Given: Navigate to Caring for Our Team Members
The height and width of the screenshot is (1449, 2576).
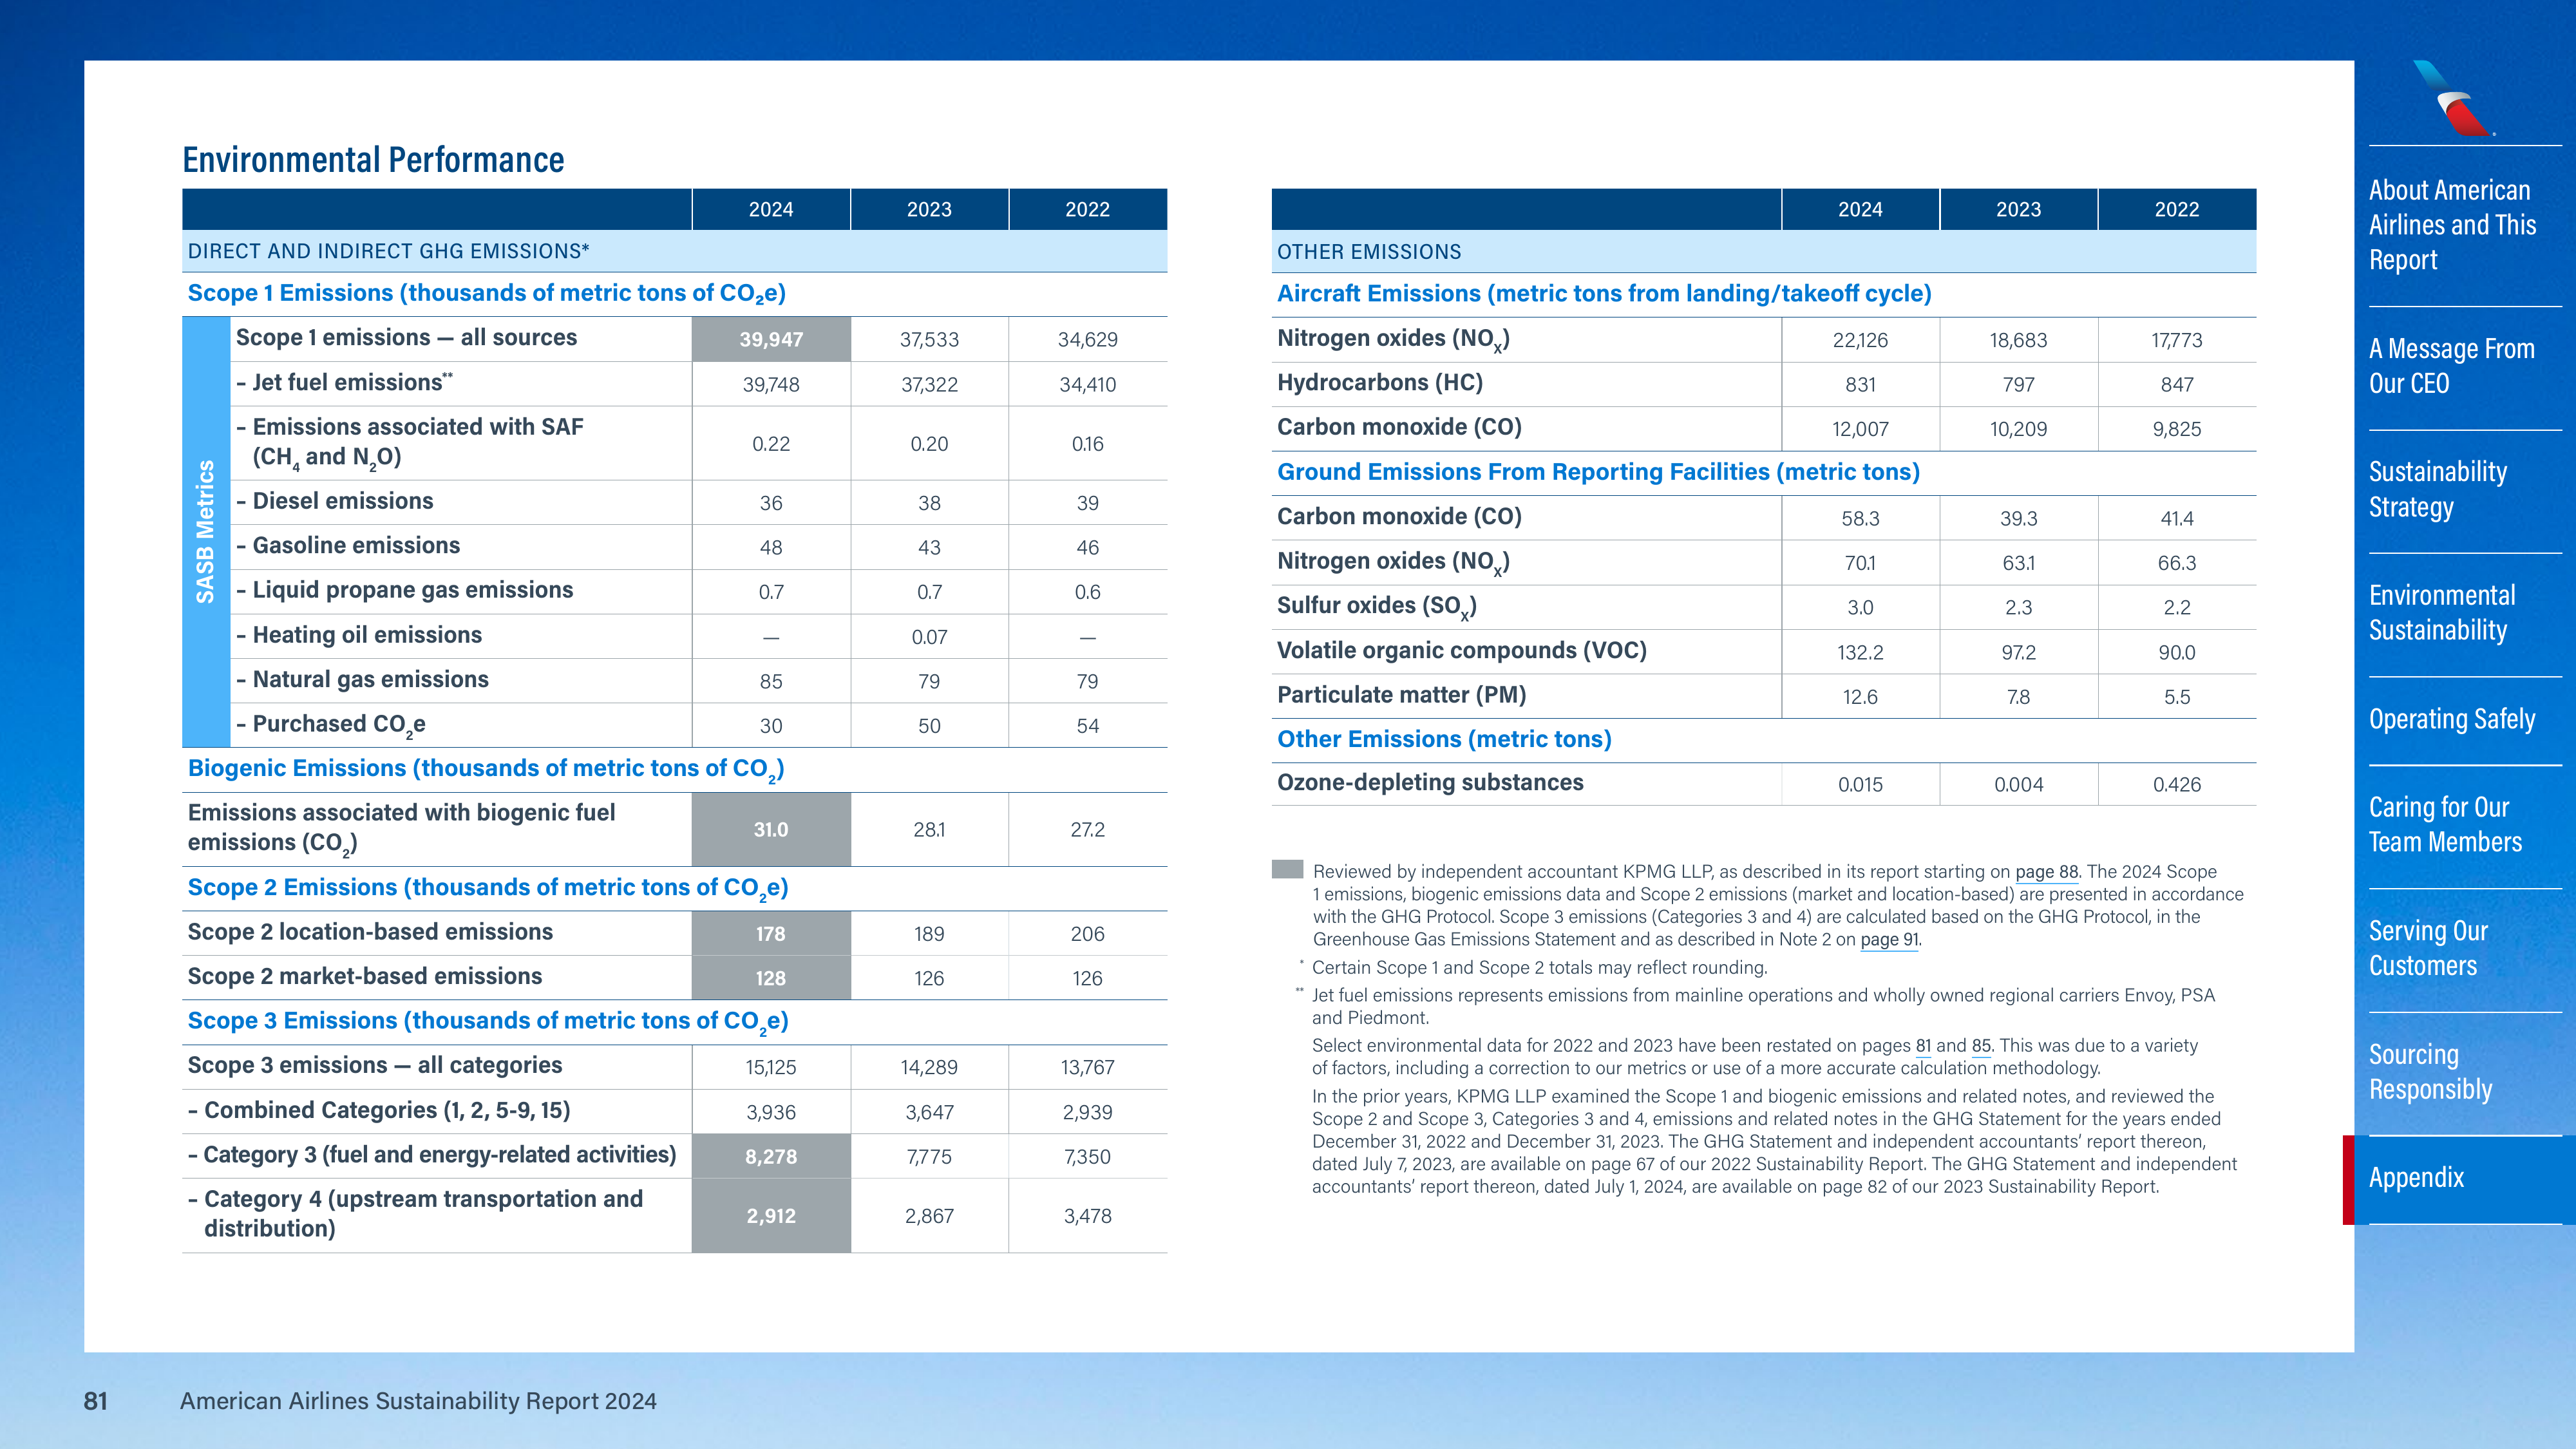Looking at the screenshot, I should coord(2445,824).
